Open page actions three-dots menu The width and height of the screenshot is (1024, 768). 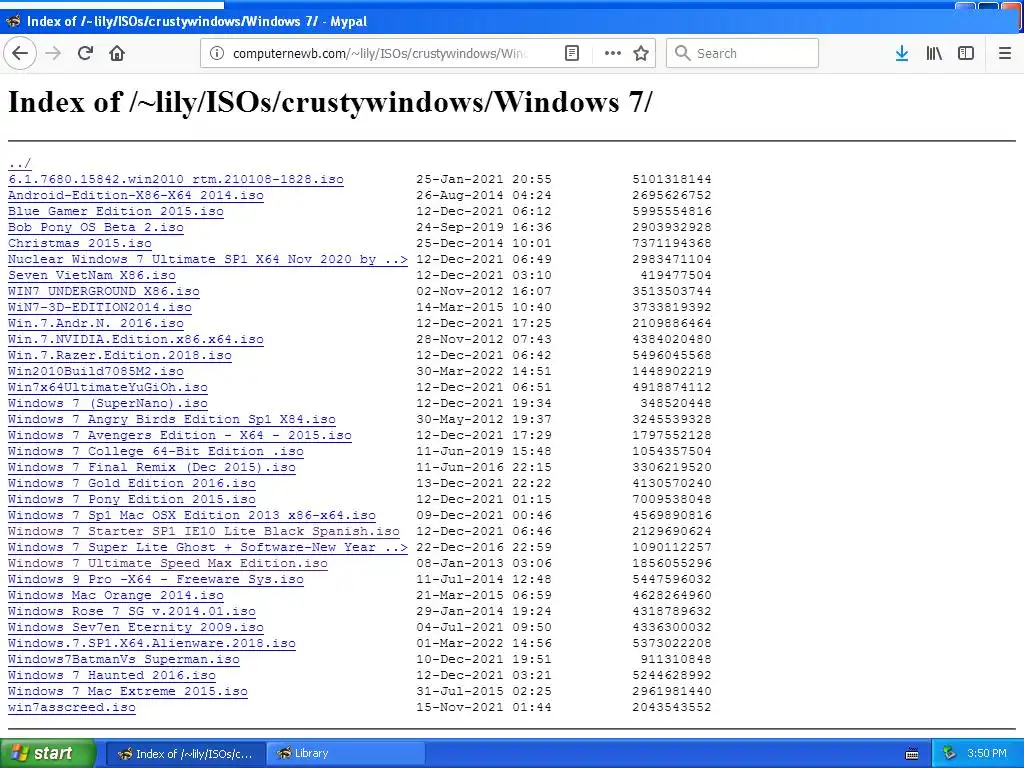613,53
